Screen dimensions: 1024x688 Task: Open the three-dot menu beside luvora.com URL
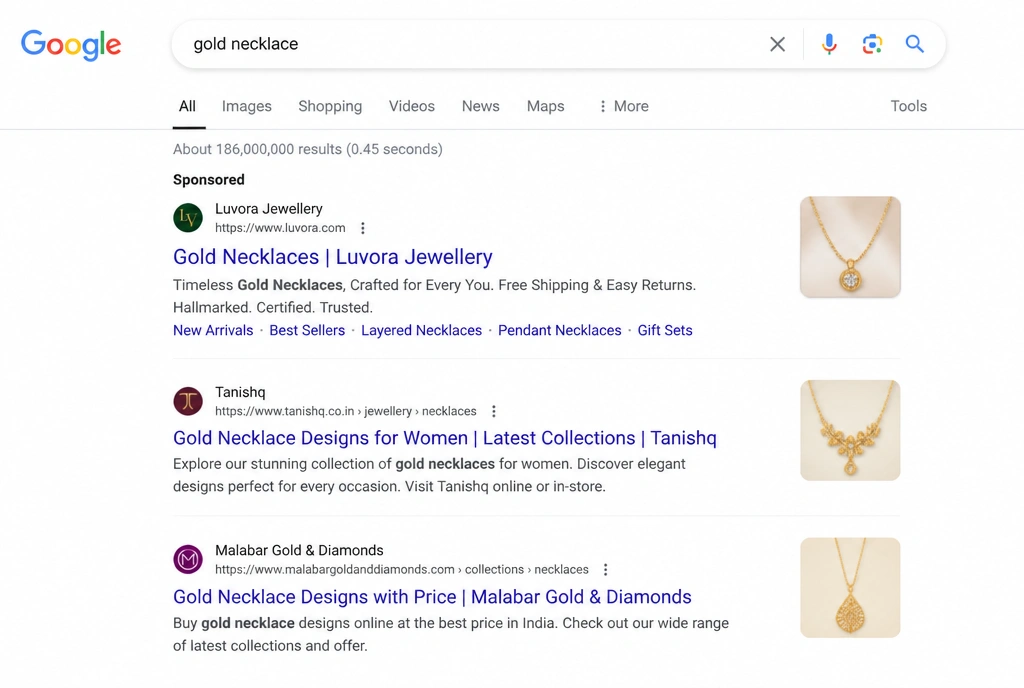tap(363, 228)
